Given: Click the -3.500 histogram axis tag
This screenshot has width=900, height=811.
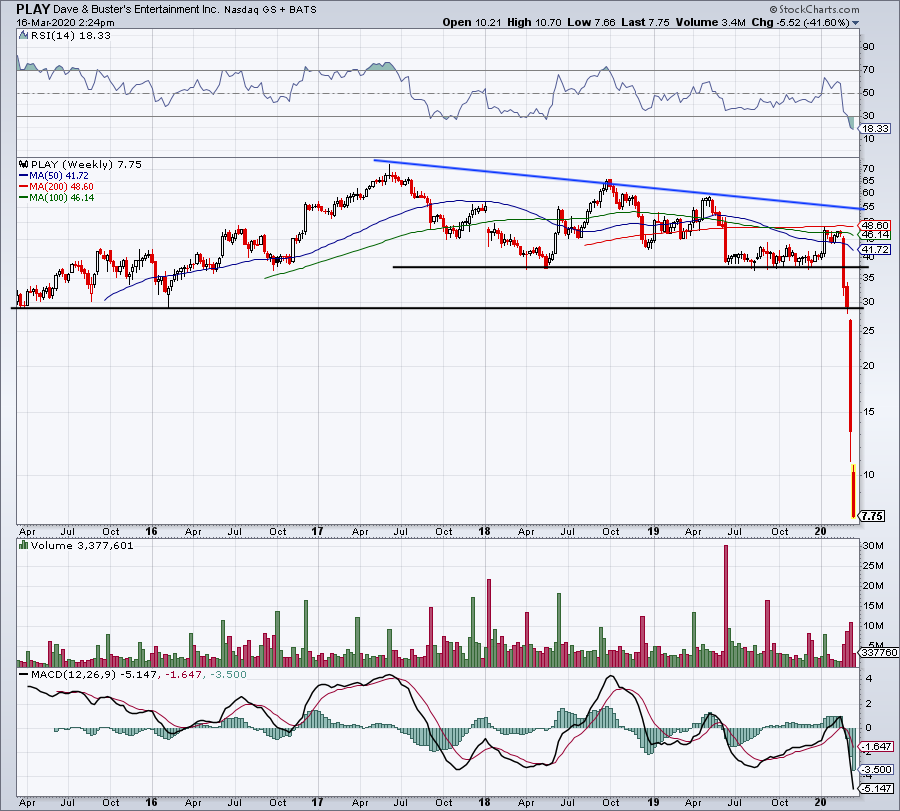Looking at the screenshot, I should click(x=876, y=770).
